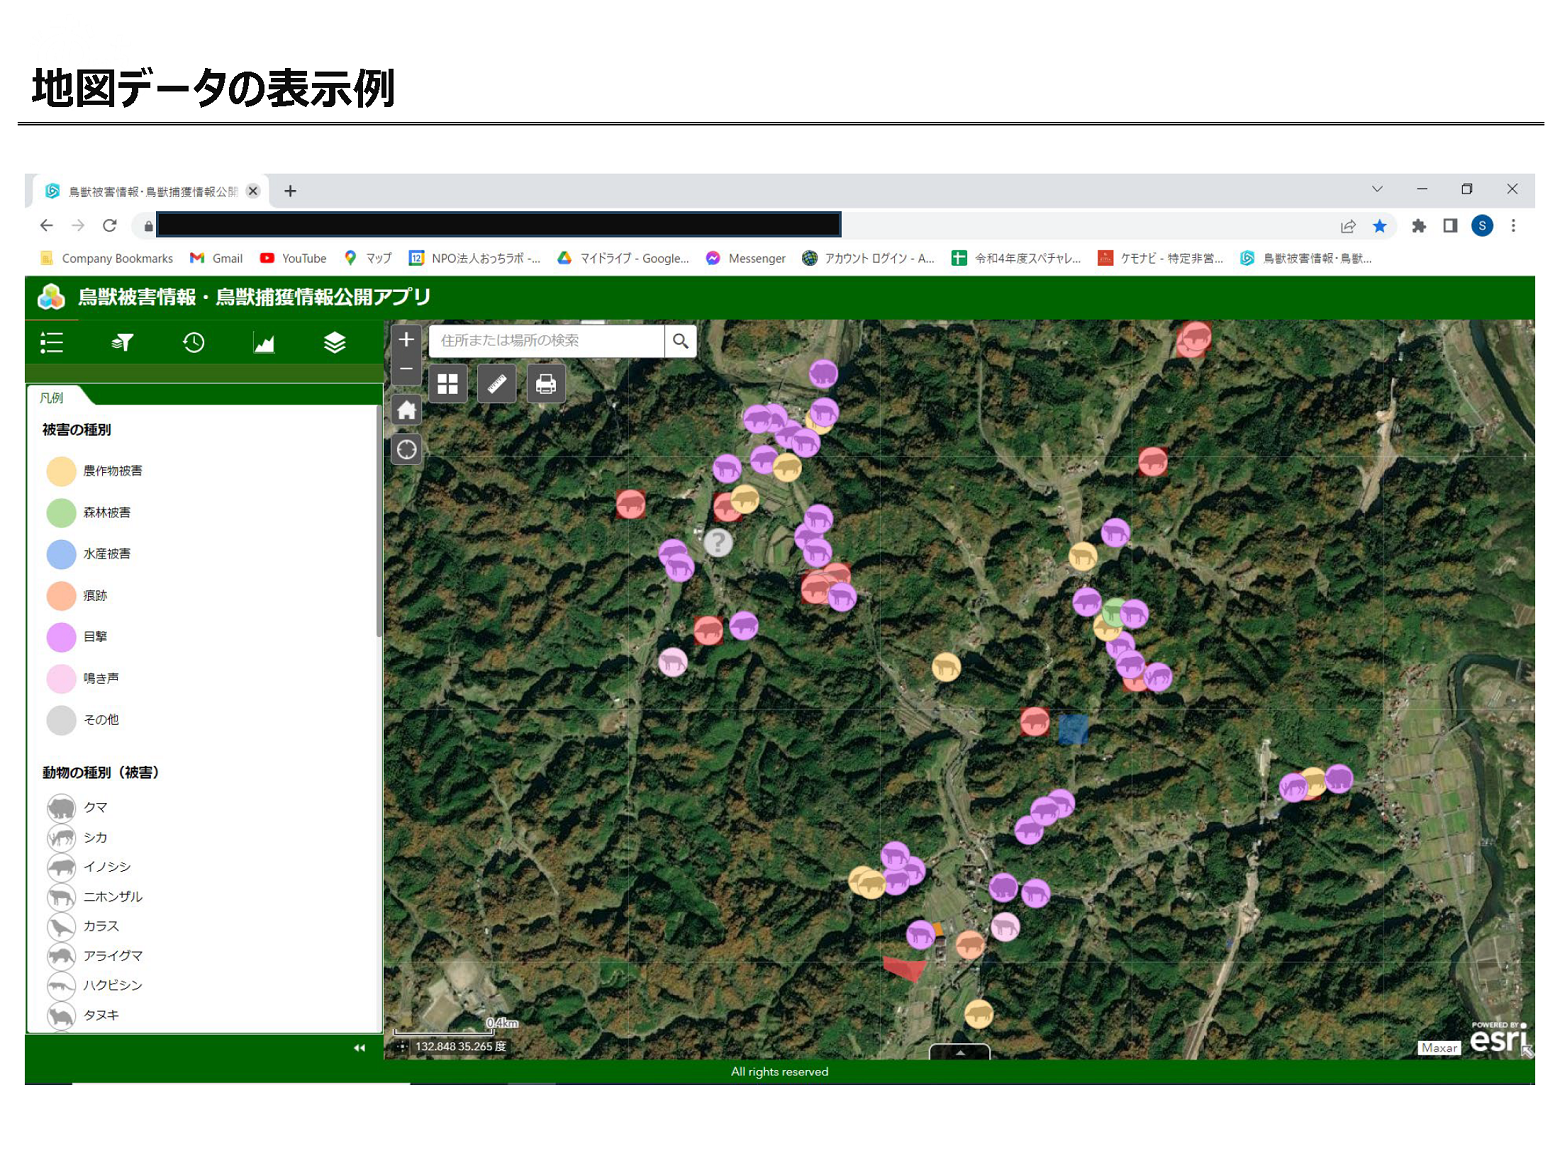This screenshot has height=1175, width=1560.
Task: Zoom out on the map
Action: pos(406,369)
